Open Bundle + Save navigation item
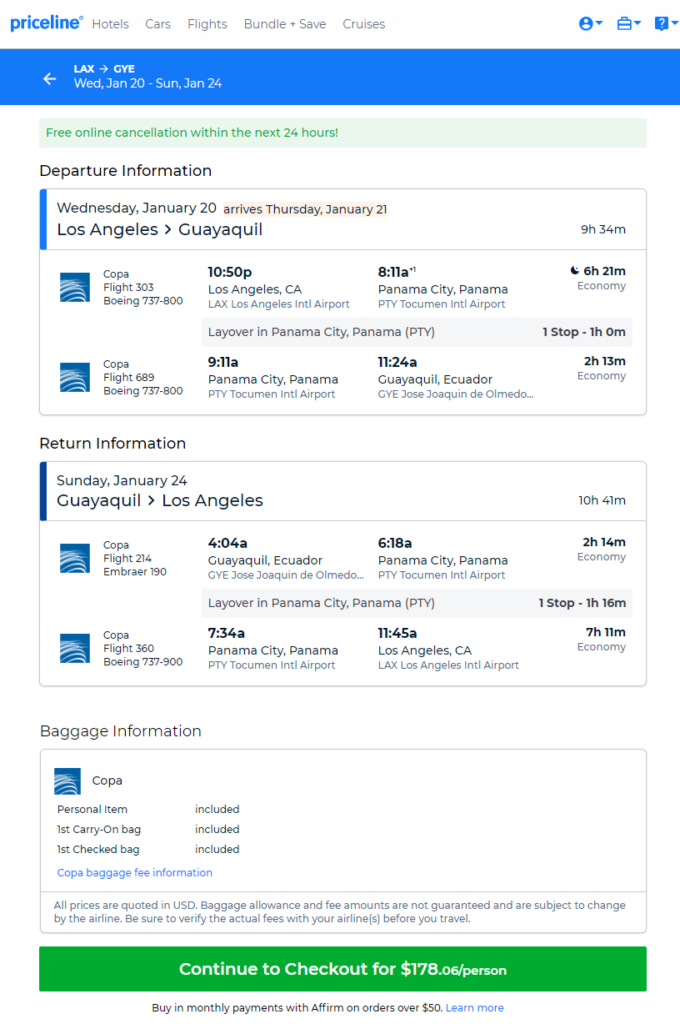Image resolution: width=680 pixels, height=1024 pixels. (285, 24)
